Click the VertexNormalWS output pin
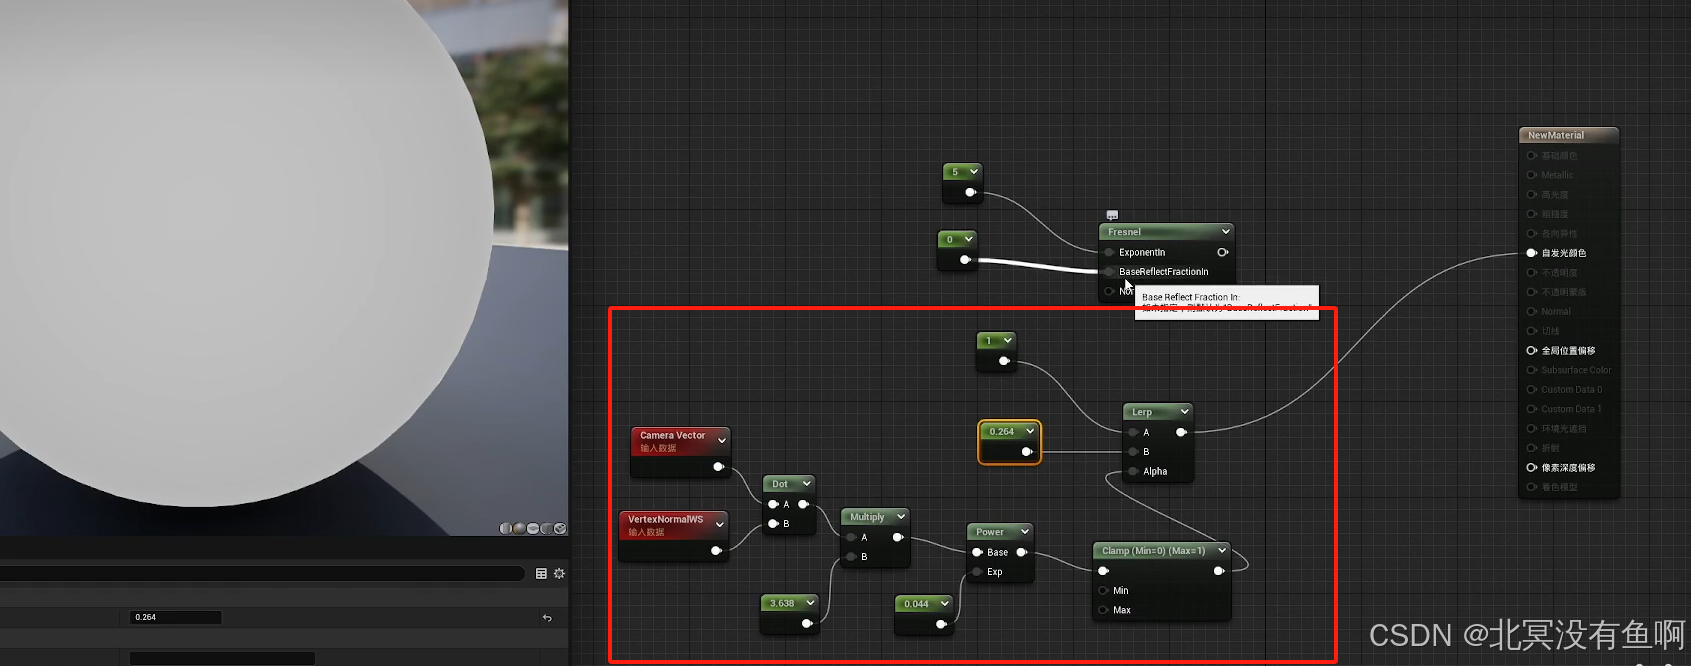 tap(716, 551)
